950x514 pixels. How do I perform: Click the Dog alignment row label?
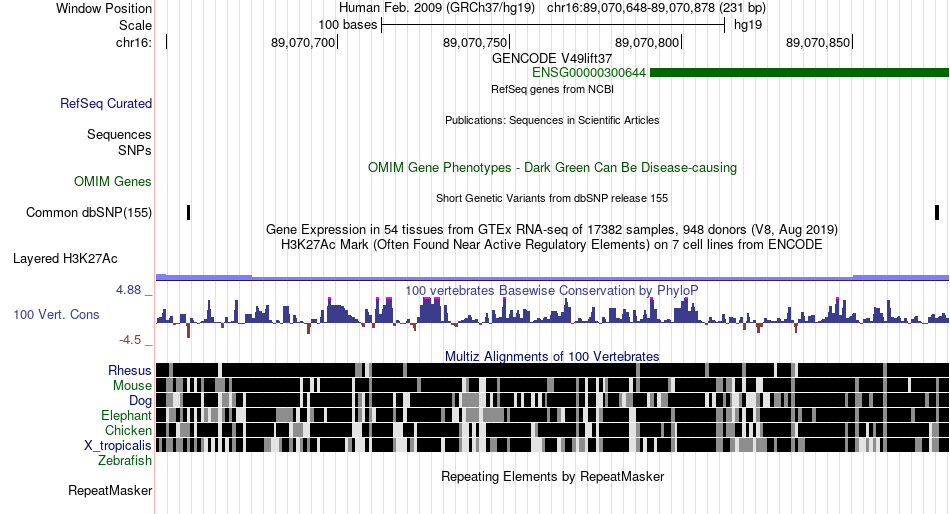coord(140,401)
